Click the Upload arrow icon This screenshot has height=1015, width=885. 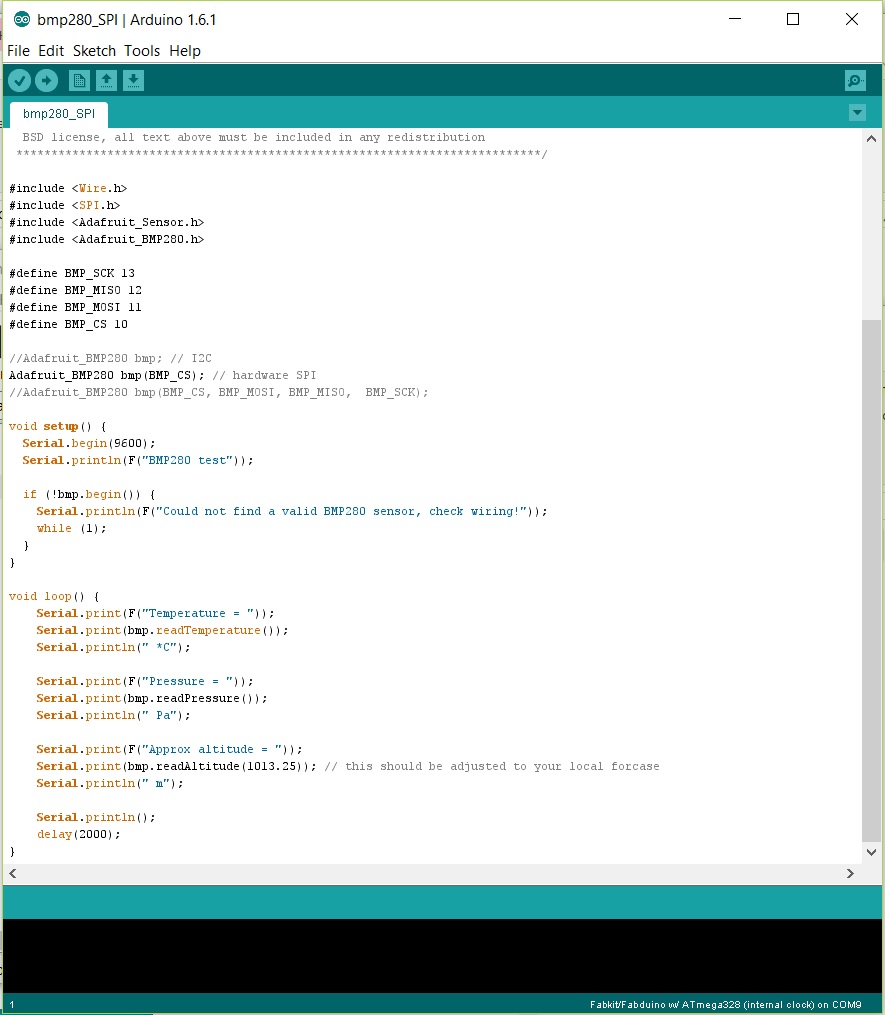point(46,80)
